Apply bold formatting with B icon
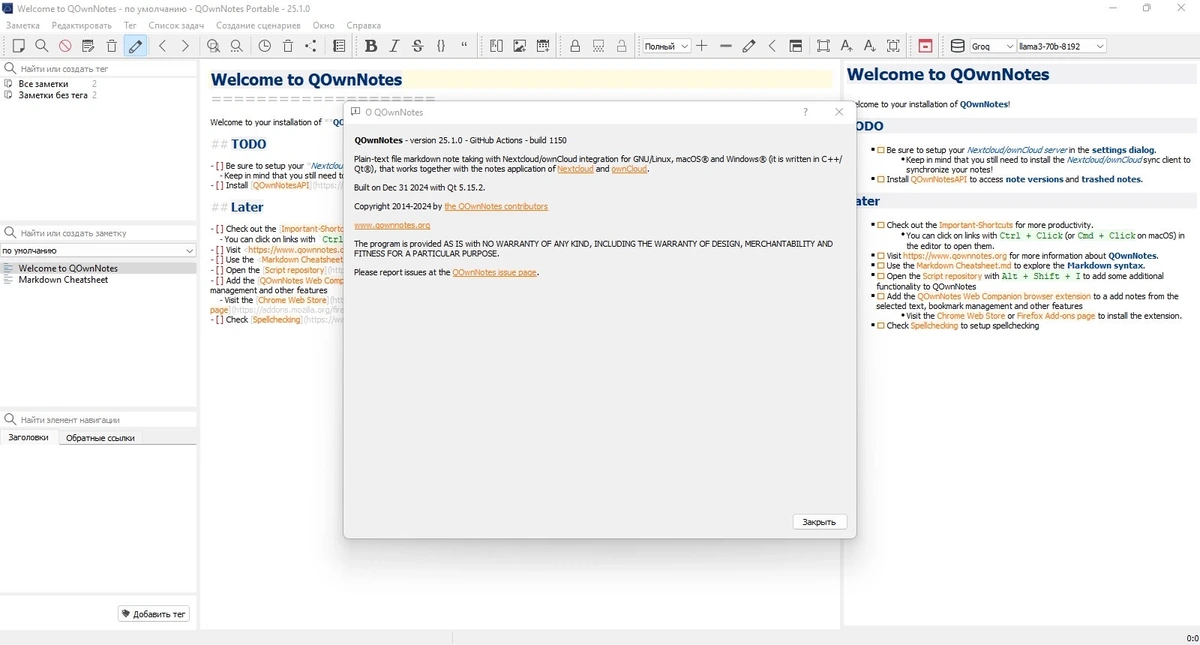1200x645 pixels. 371,46
